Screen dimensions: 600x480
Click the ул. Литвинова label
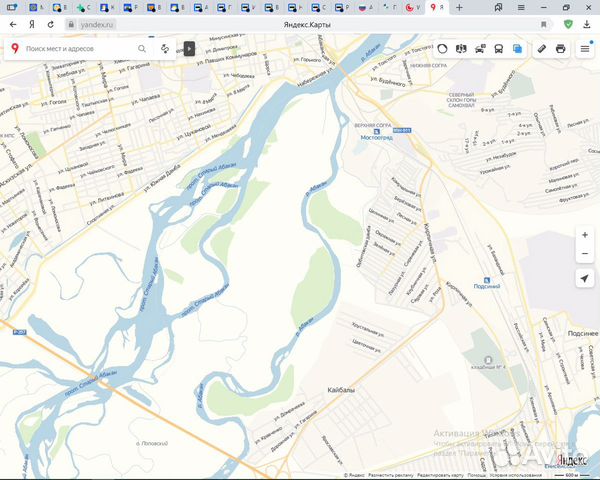click(x=107, y=198)
